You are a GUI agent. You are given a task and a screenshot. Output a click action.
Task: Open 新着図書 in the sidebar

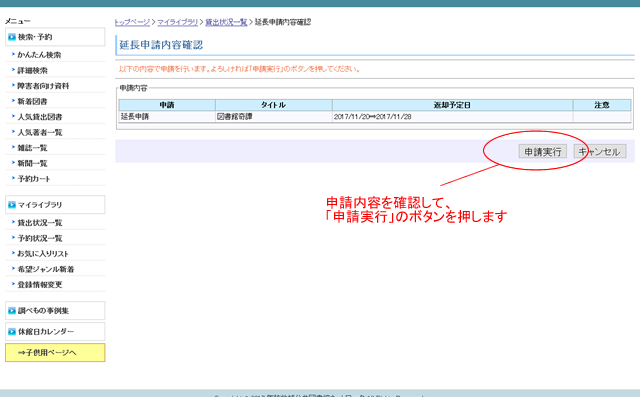pyautogui.click(x=32, y=101)
